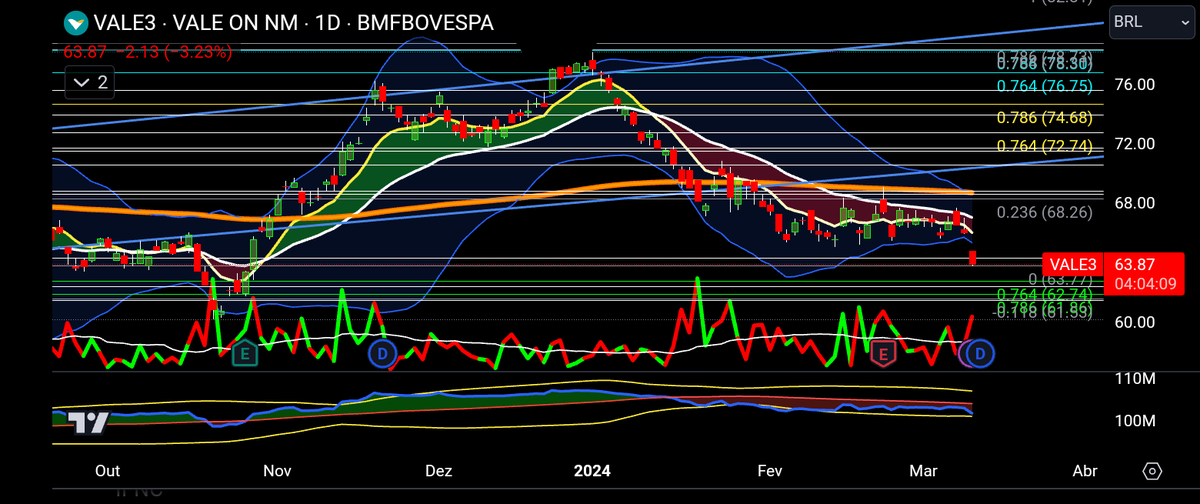Viewport: 1200px width, 504px height.
Task: Click the 72.00 price axis label
Action: pyautogui.click(x=1134, y=144)
